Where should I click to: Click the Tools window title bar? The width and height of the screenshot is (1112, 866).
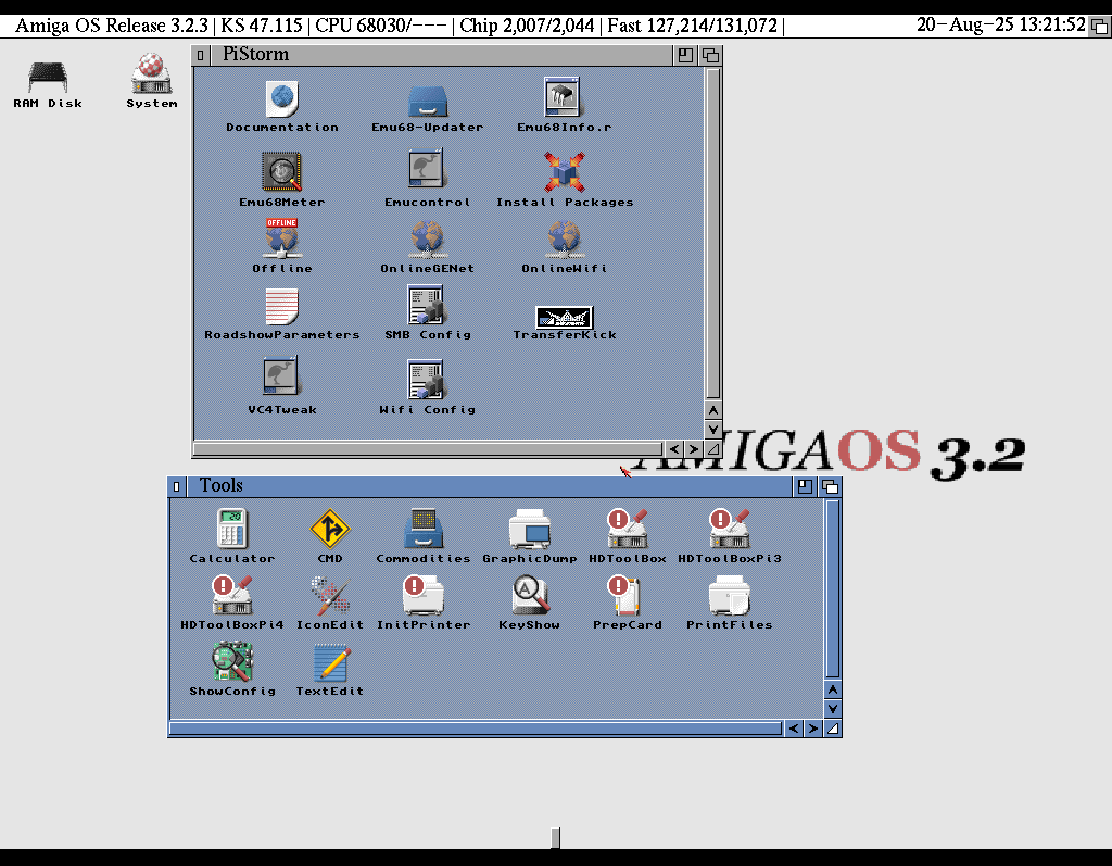pyautogui.click(x=489, y=487)
